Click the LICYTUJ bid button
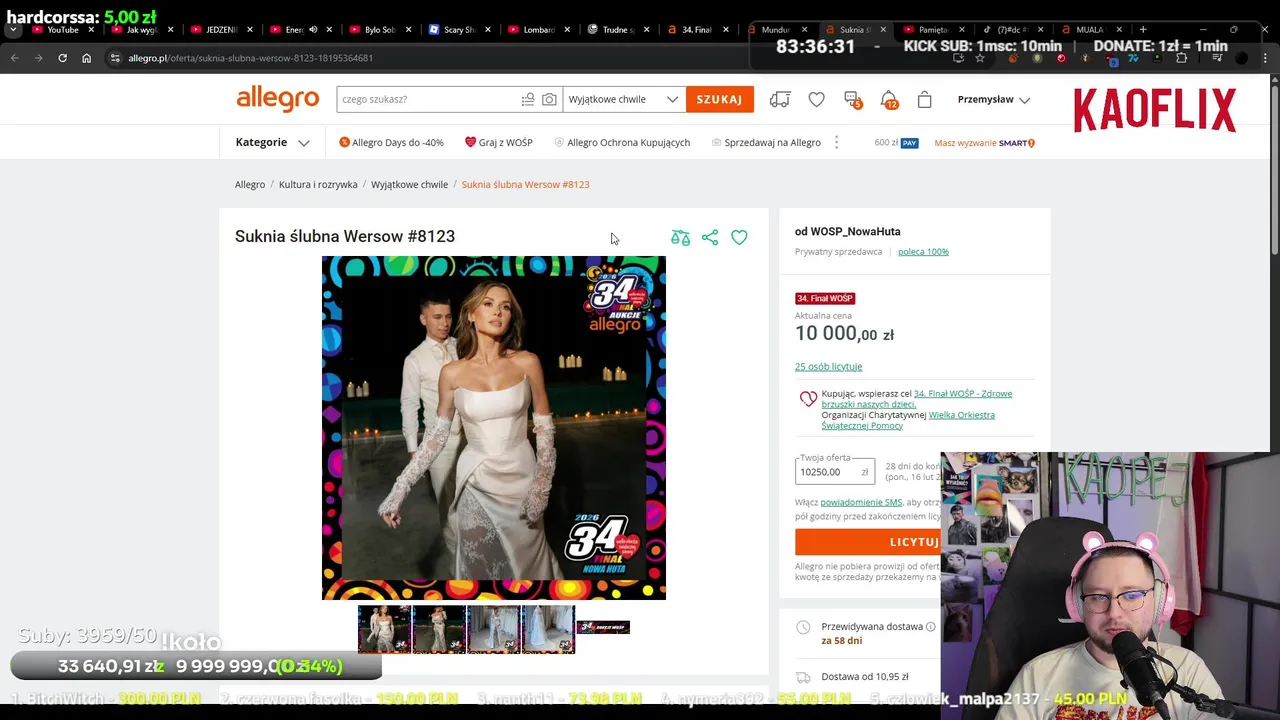 coord(914,541)
